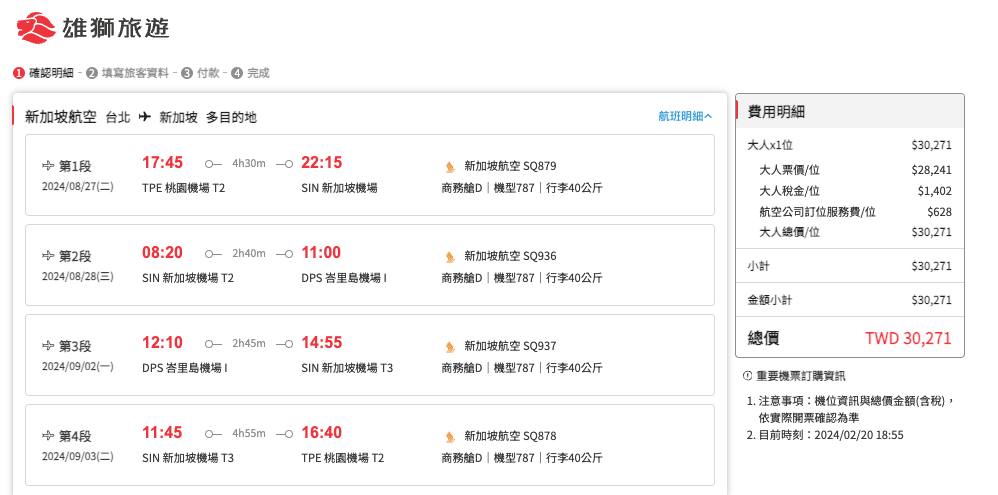Click Singapore Airlines logo next to SQ879
Viewport: 998px width, 495px height.
tap(450, 167)
